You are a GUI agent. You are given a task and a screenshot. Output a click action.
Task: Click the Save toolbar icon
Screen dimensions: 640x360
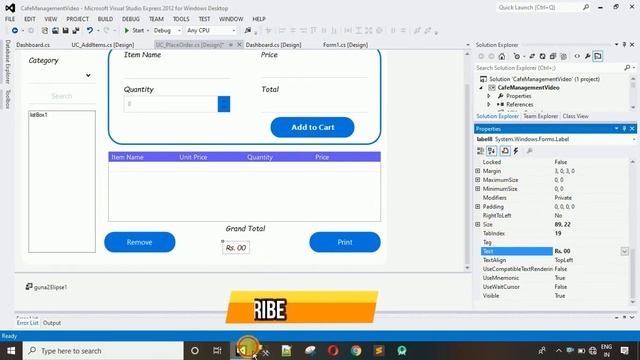pos(65,31)
